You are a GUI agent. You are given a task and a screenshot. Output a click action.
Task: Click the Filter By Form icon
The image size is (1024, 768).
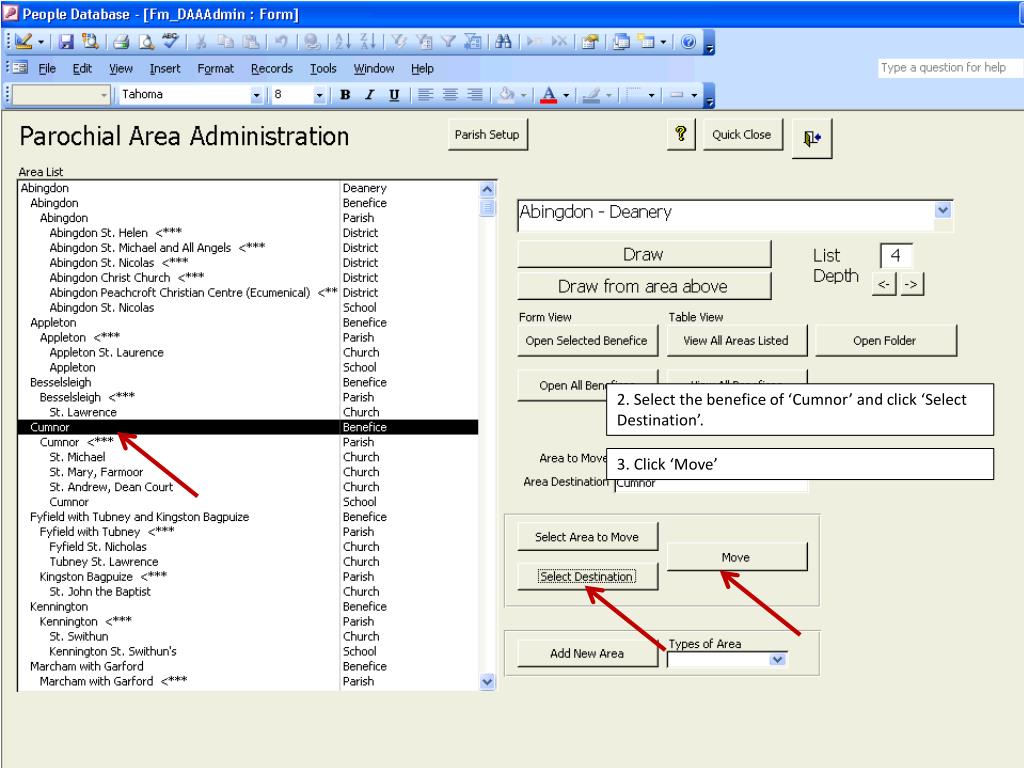pos(424,42)
